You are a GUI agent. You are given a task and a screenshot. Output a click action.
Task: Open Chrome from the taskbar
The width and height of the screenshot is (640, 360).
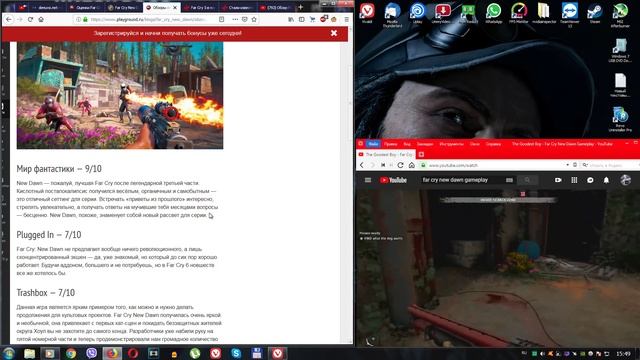(71, 353)
